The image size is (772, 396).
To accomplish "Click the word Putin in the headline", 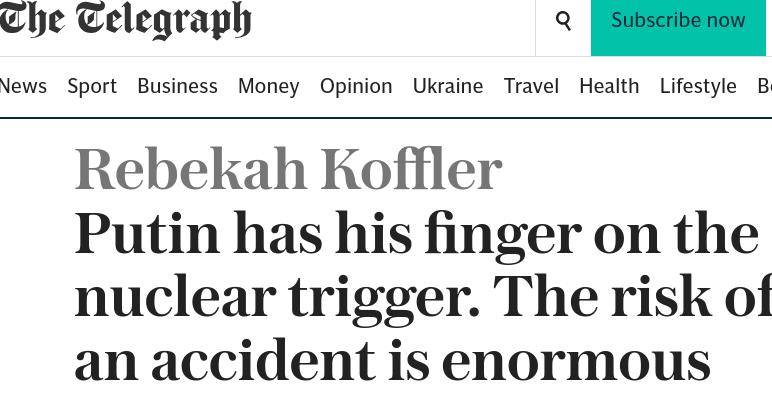I will (147, 233).
